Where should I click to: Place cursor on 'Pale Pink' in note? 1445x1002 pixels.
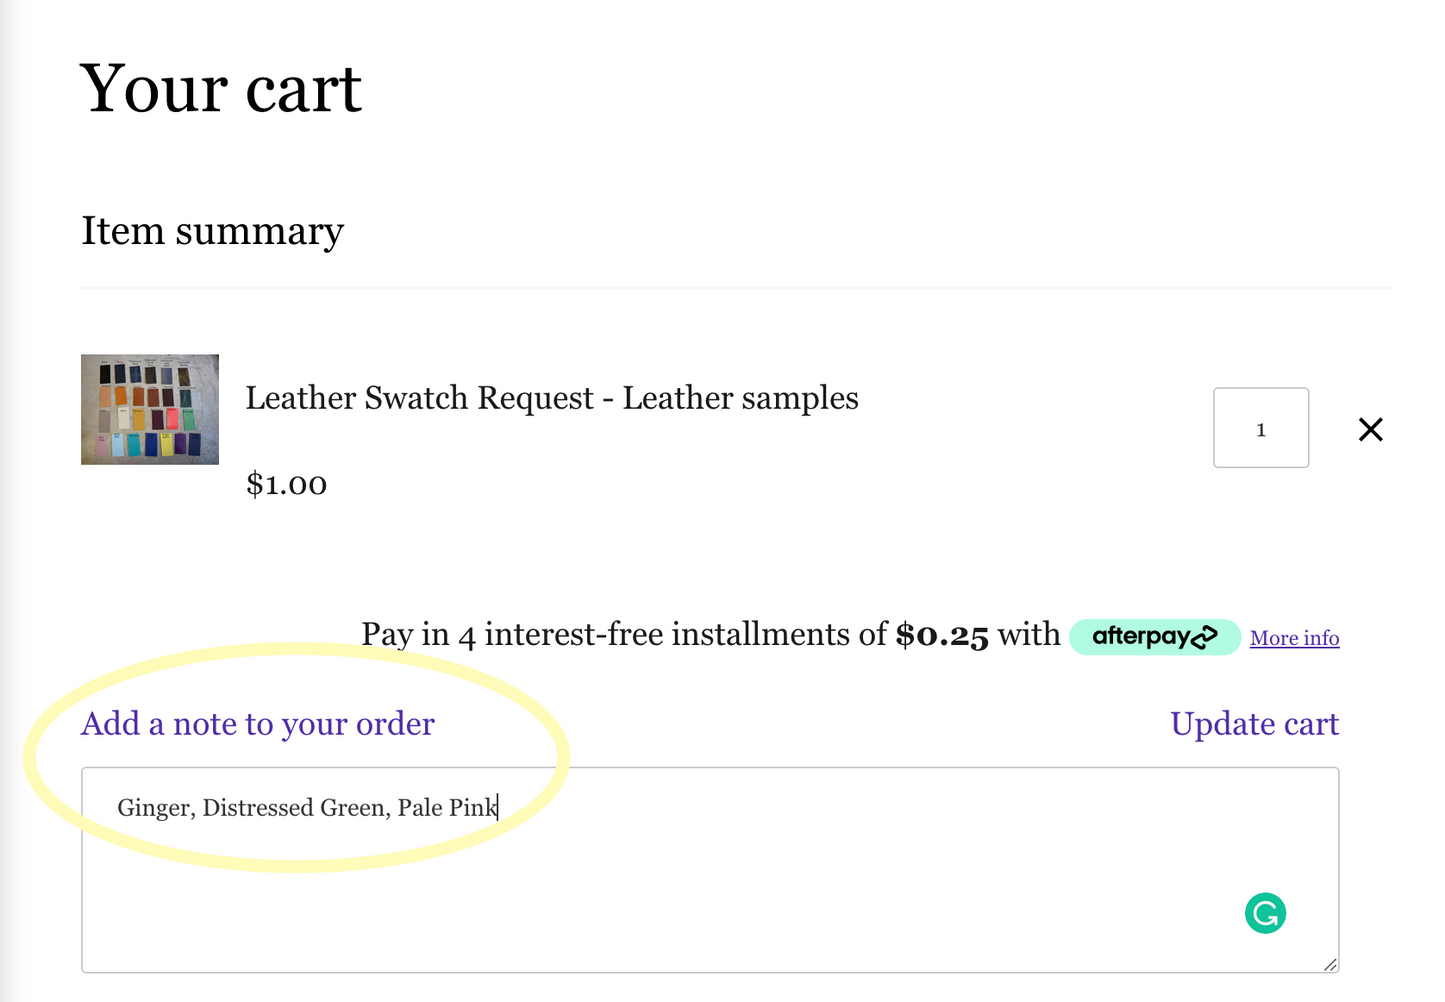445,808
